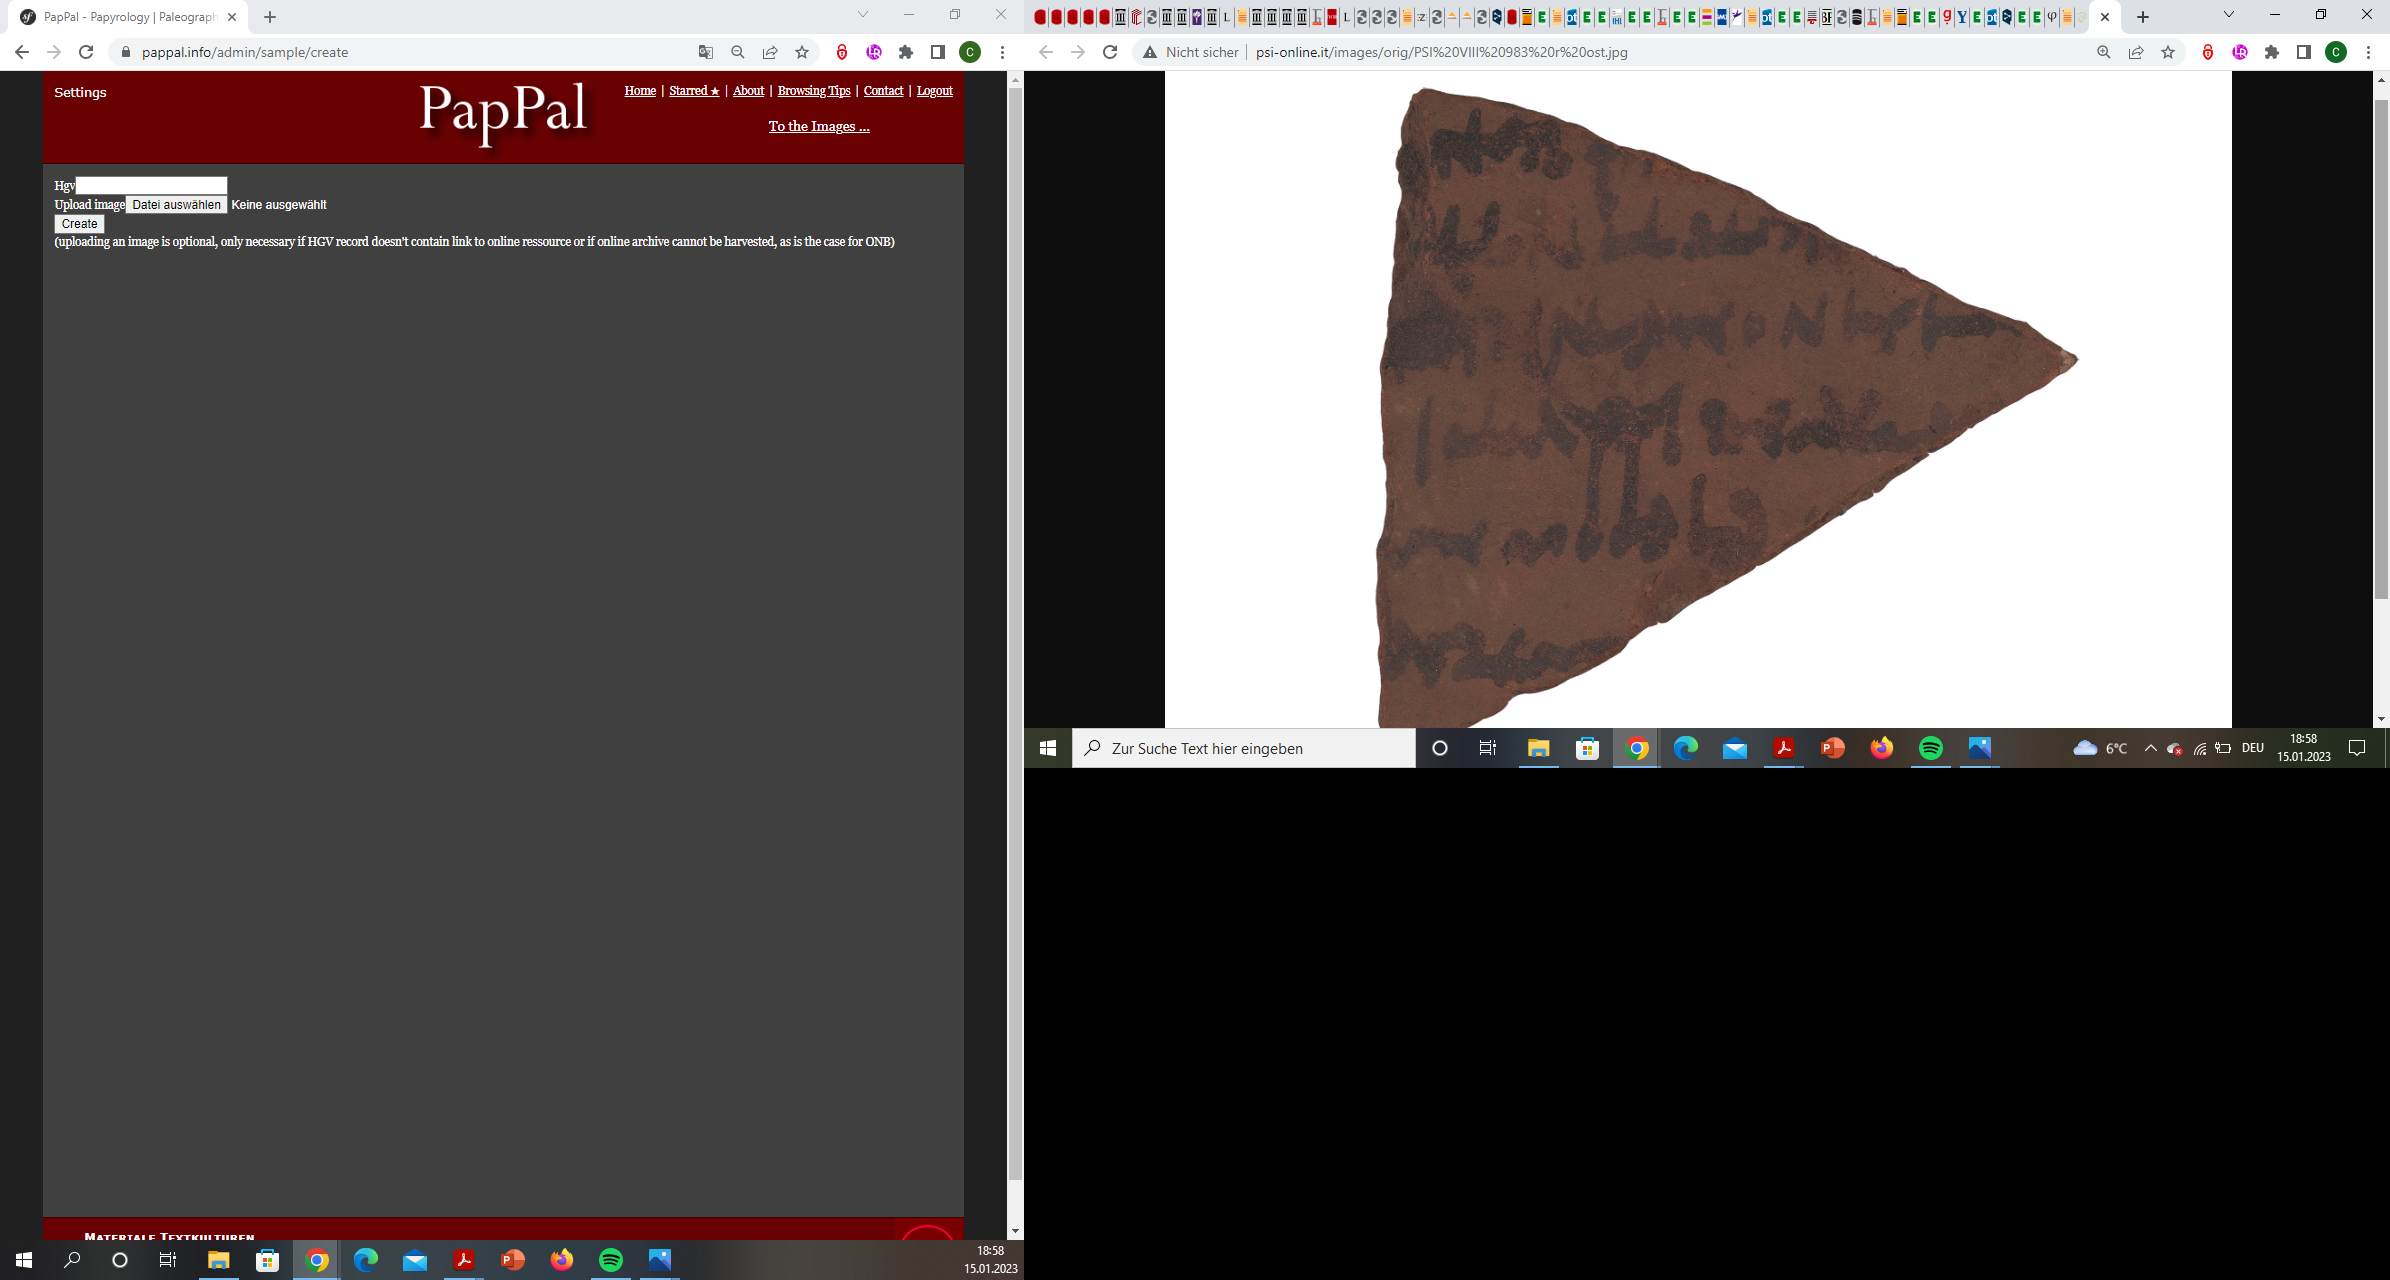Open Mail app in right taskbar
The image size is (2390, 1280).
(x=1735, y=748)
